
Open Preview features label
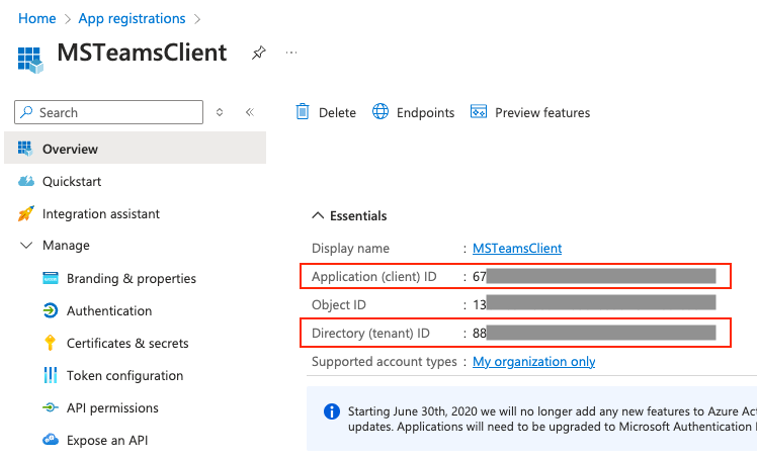[542, 113]
